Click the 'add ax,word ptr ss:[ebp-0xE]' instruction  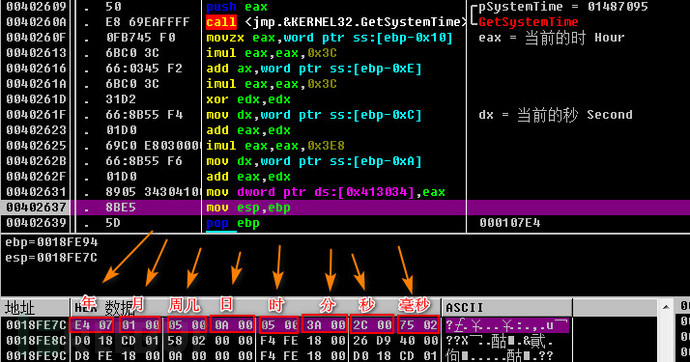[x=314, y=69]
